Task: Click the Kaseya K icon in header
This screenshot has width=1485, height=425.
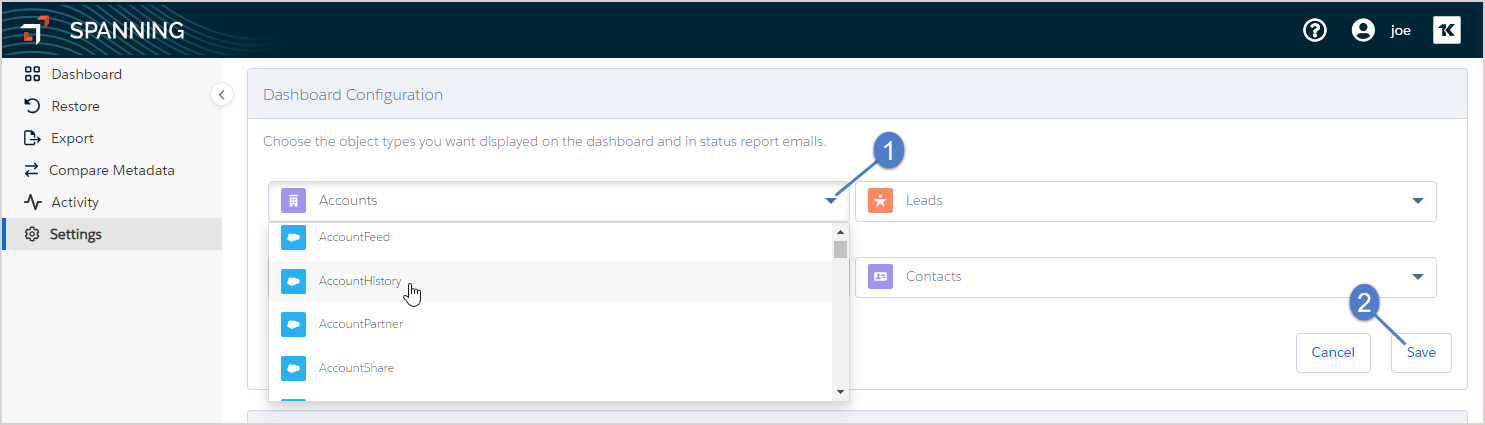Action: tap(1447, 30)
